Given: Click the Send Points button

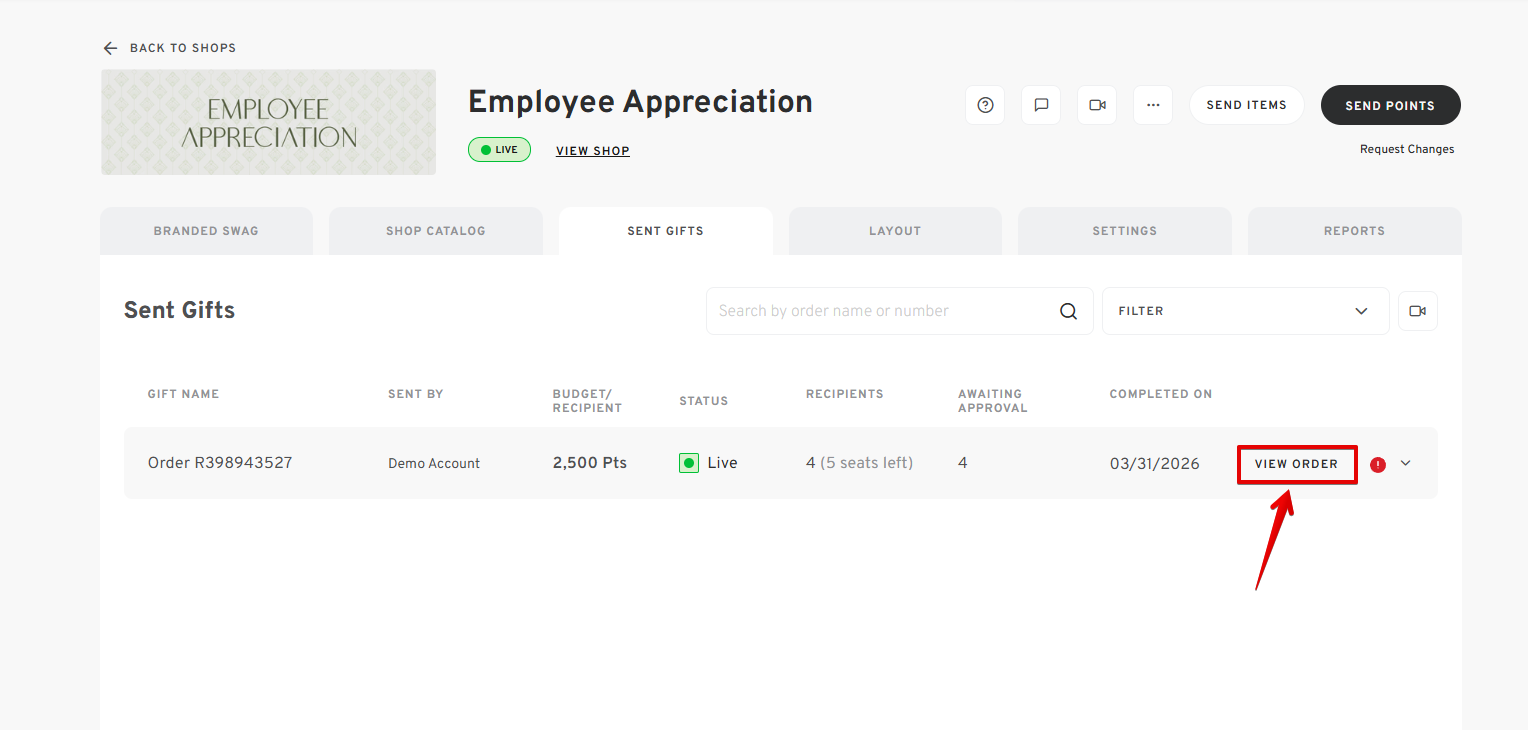Looking at the screenshot, I should point(1390,105).
